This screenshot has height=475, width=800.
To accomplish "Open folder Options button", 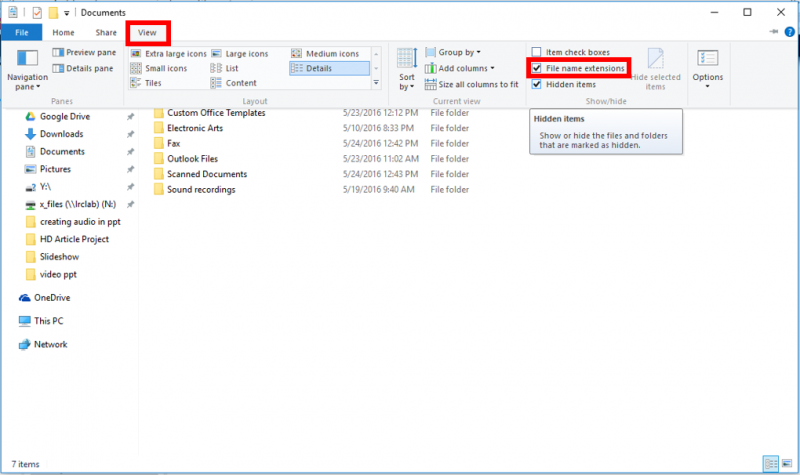I will click(707, 68).
